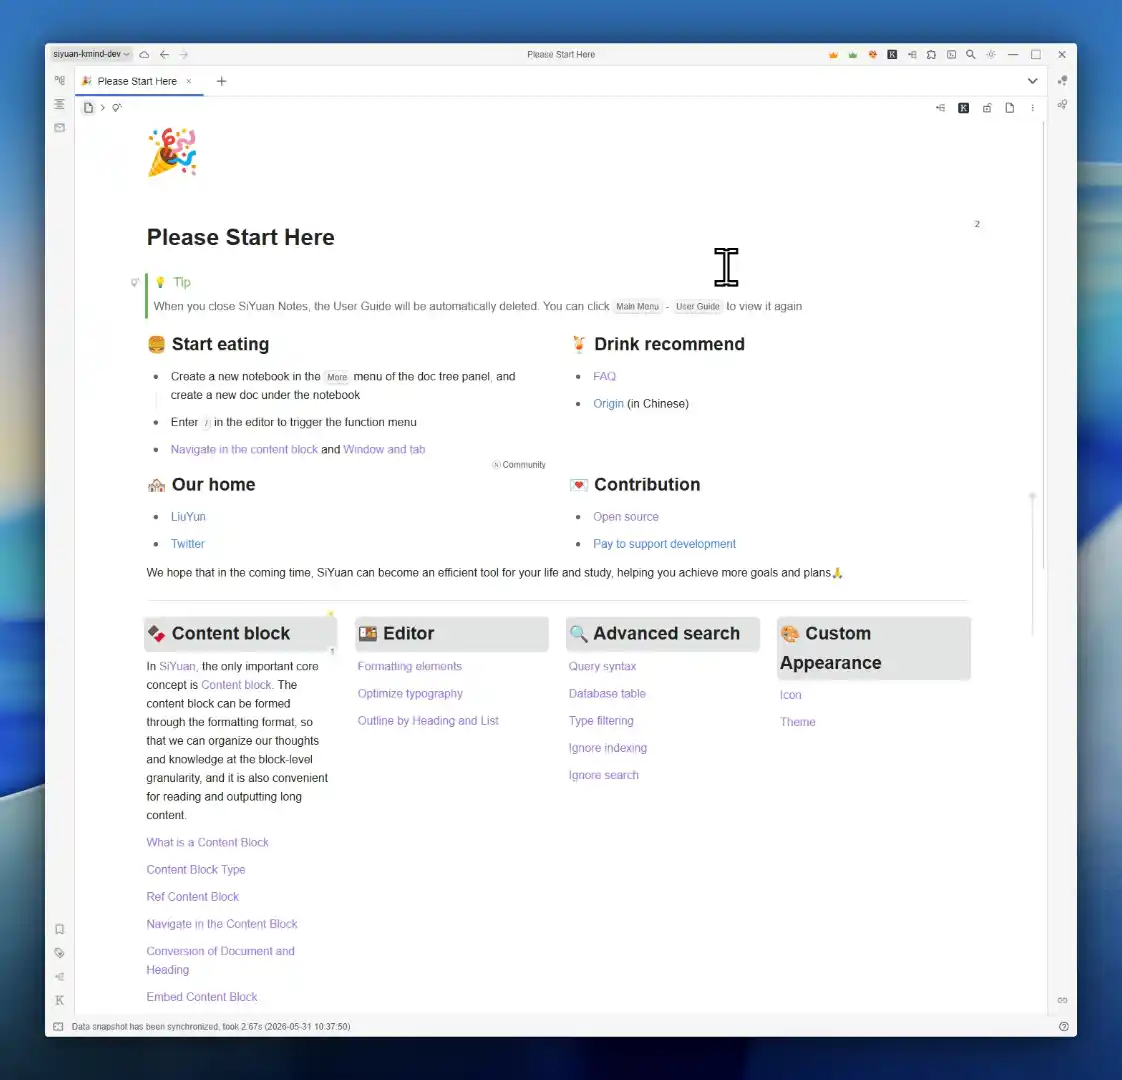Go back with the left arrow
This screenshot has height=1080, width=1122.
[165, 54]
